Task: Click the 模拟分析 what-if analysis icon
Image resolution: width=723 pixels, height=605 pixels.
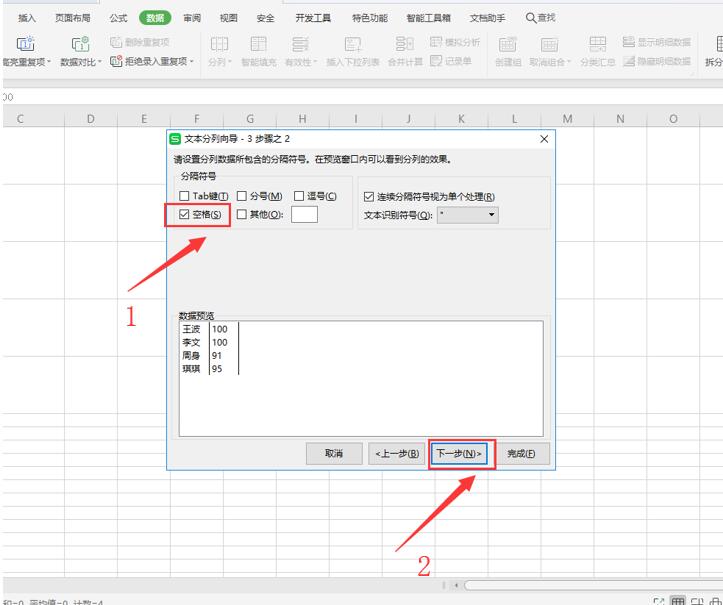Action: click(x=436, y=42)
